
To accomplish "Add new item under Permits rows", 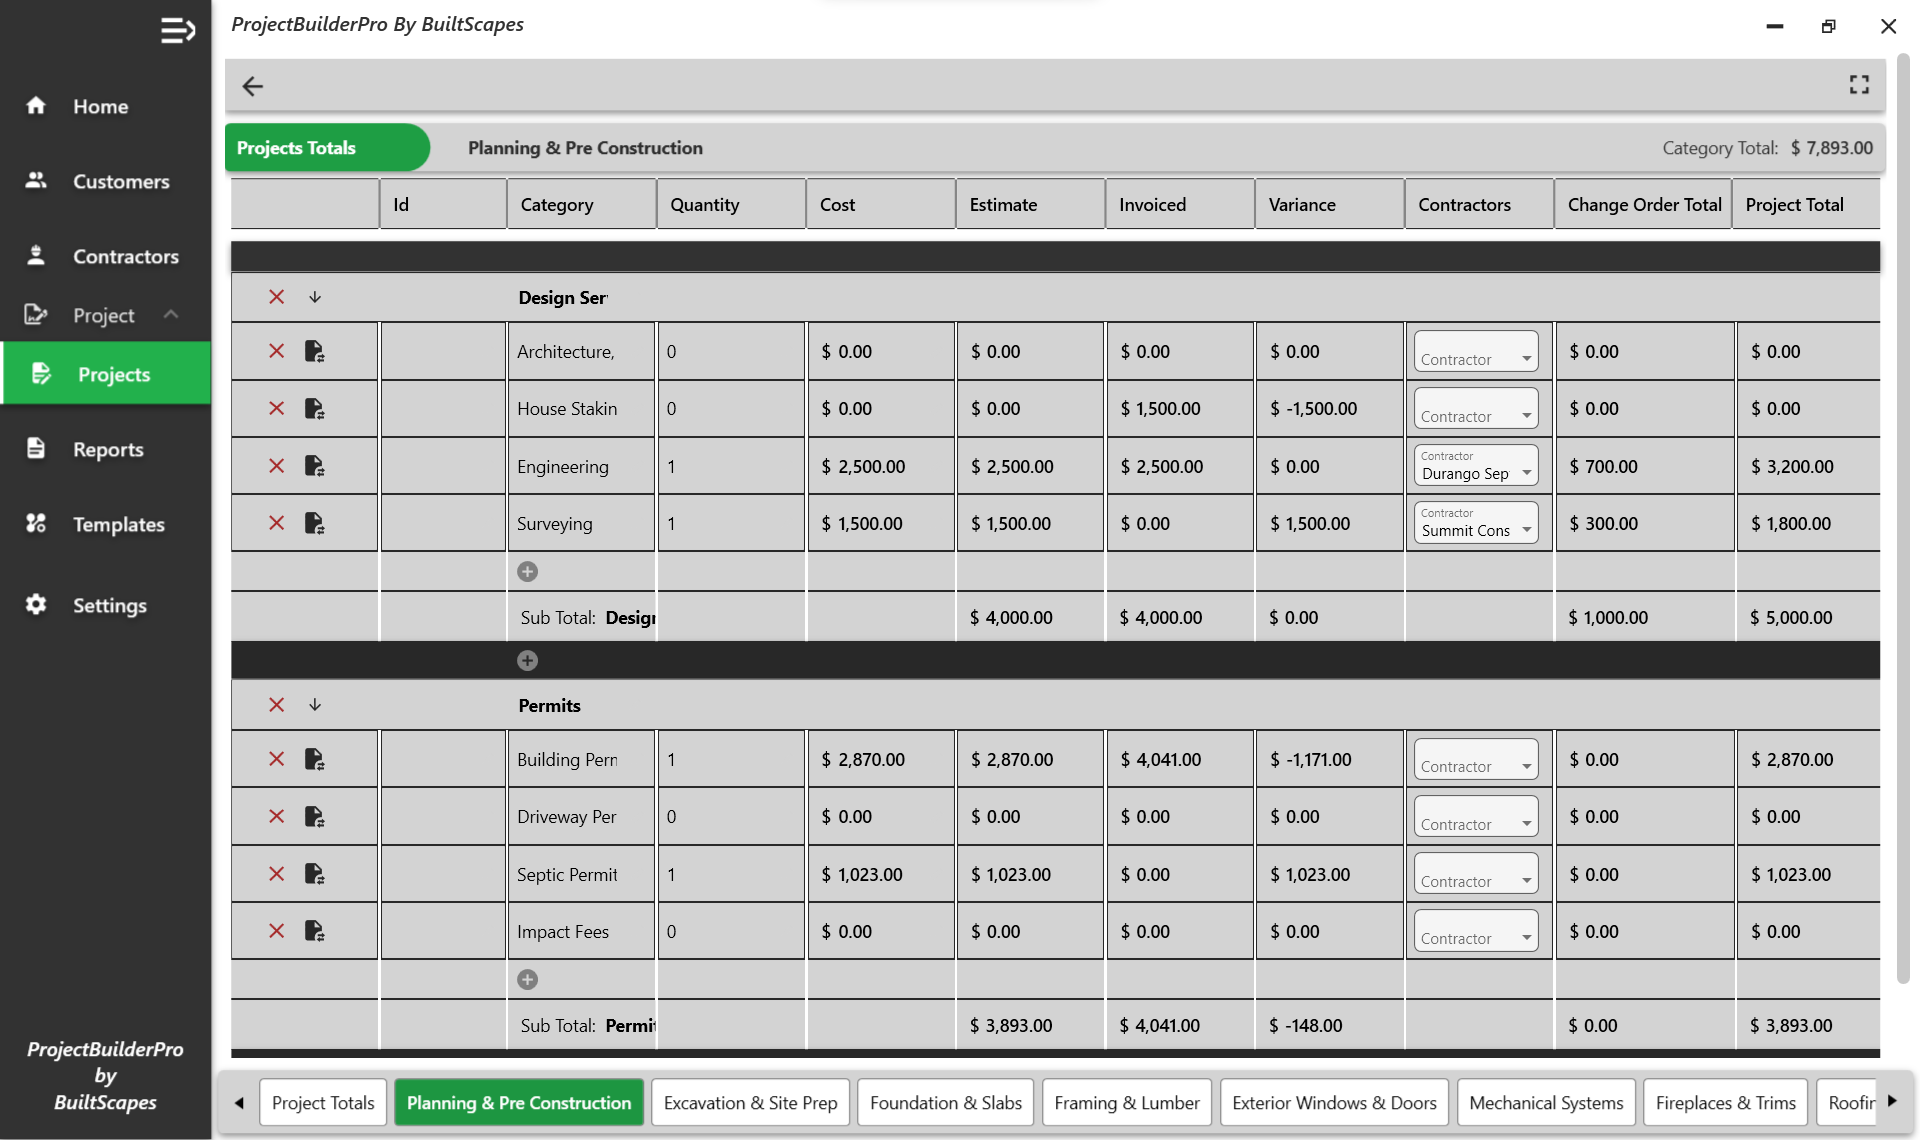I will [x=527, y=979].
